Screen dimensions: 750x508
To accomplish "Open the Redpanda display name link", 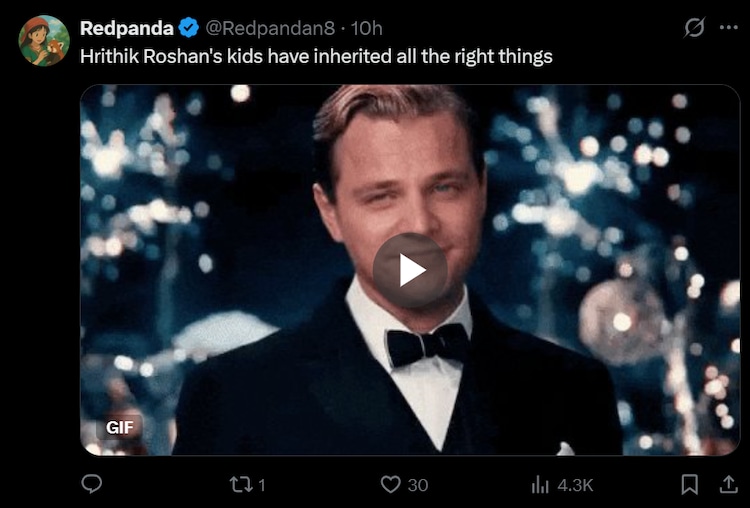I will coord(126,28).
